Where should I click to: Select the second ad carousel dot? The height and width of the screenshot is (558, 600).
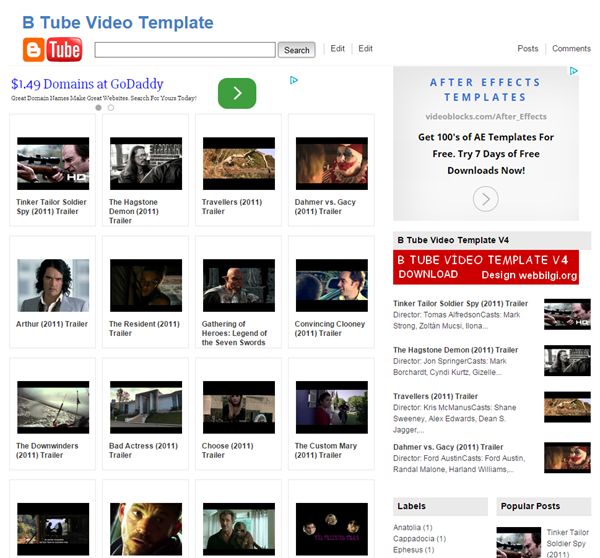tap(111, 108)
